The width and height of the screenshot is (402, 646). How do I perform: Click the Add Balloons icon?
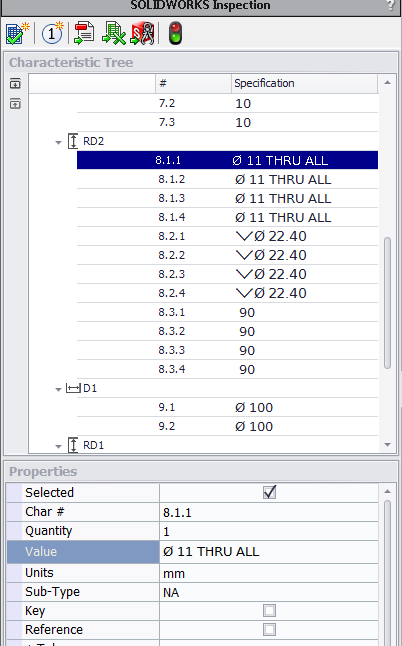pos(53,33)
